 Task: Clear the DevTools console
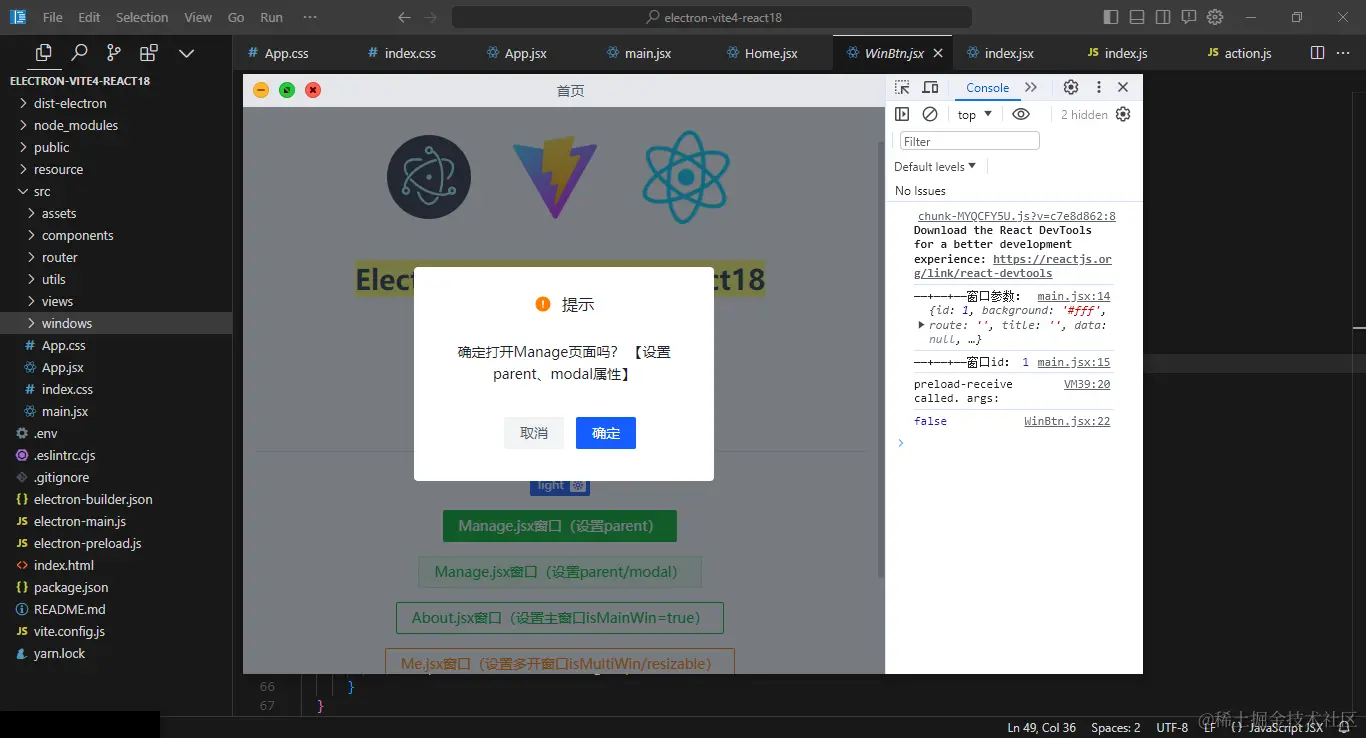pyautogui.click(x=930, y=113)
